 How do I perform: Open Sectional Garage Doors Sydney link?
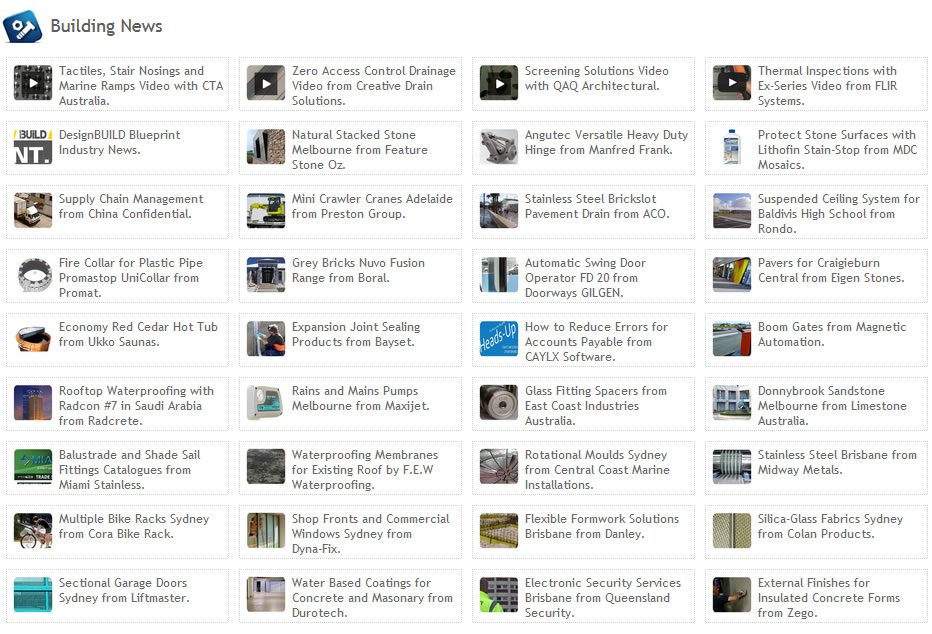[124, 590]
